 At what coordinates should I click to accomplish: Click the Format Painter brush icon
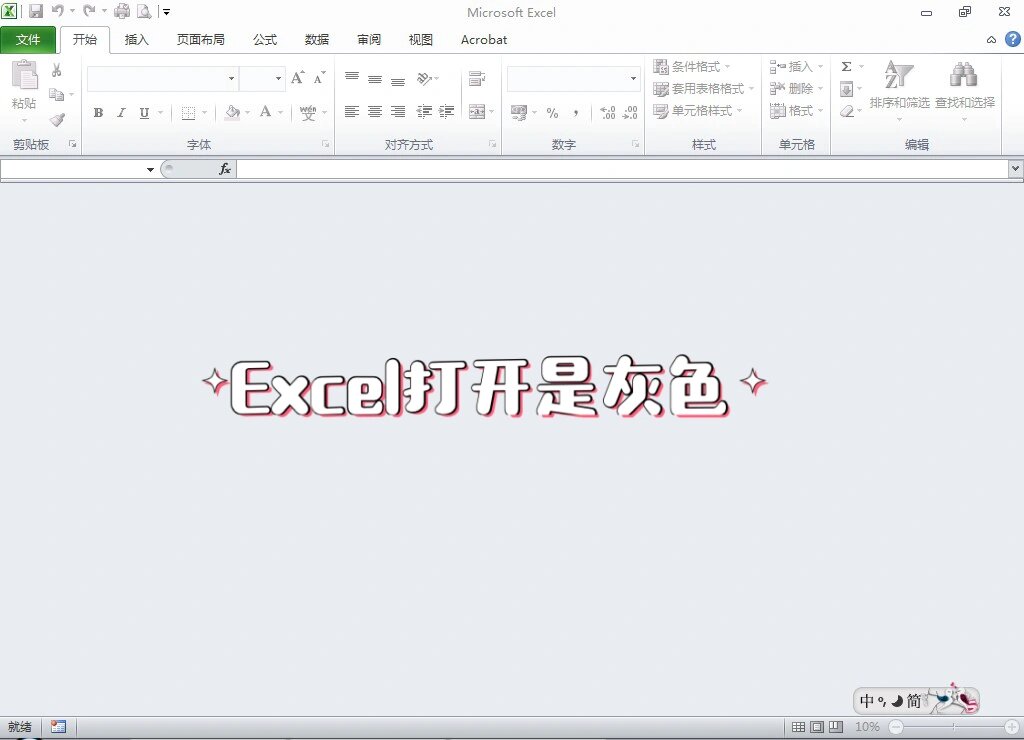(57, 120)
